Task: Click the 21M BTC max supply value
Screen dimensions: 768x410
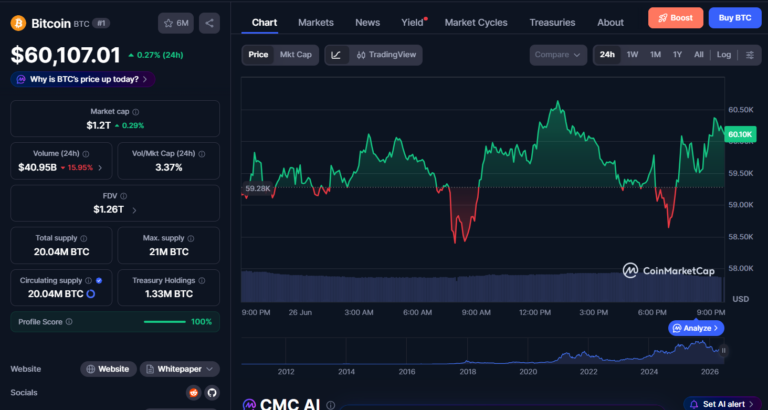Action: 169,252
